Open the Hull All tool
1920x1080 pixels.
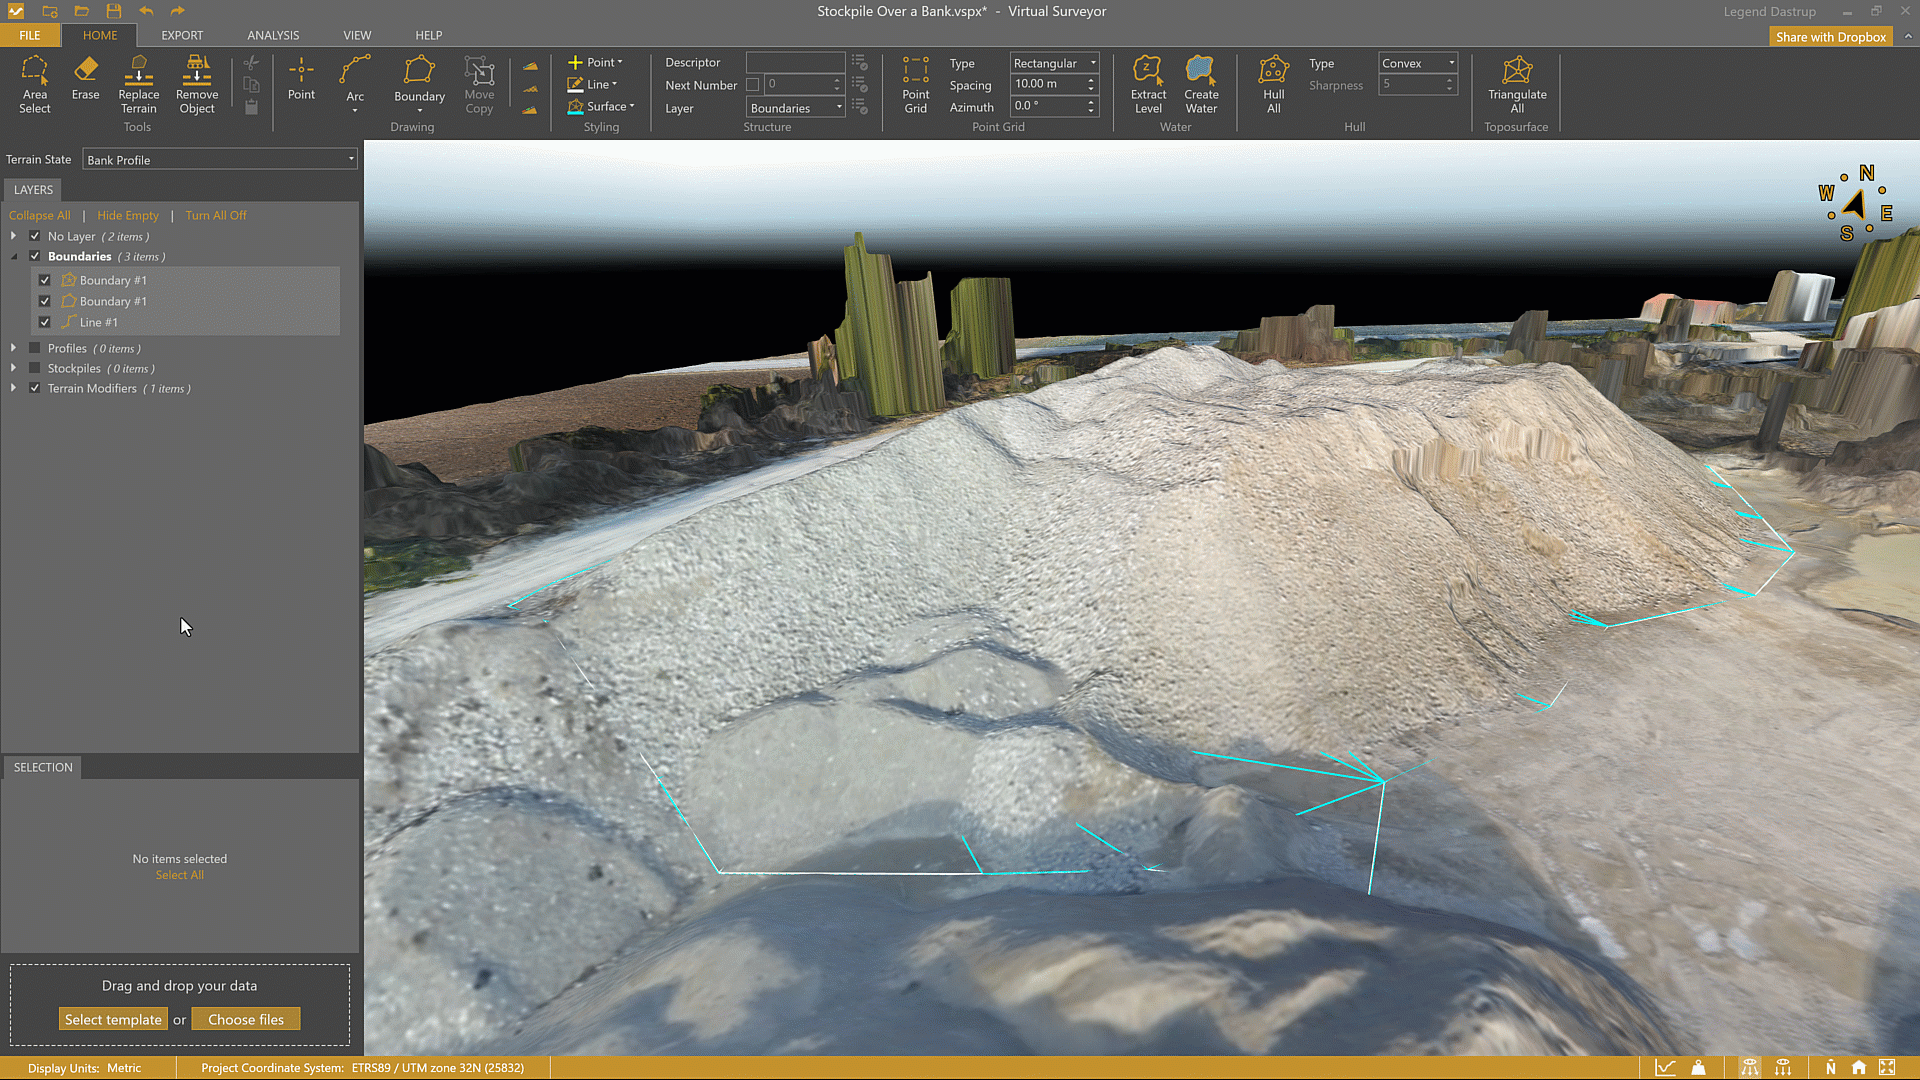(1273, 84)
